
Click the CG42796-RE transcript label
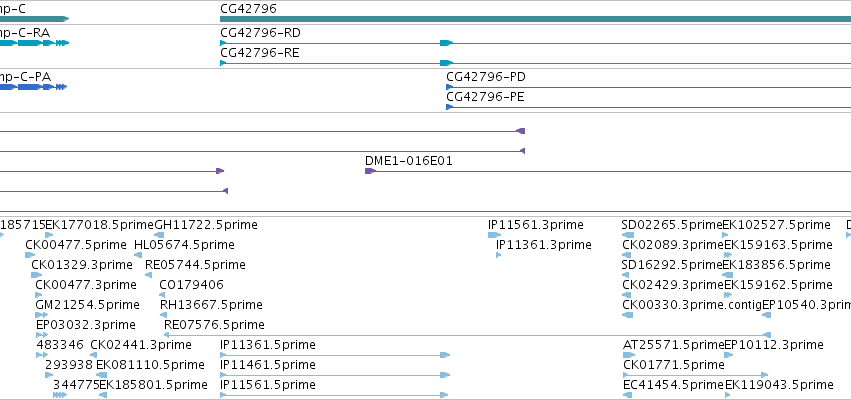(x=259, y=53)
